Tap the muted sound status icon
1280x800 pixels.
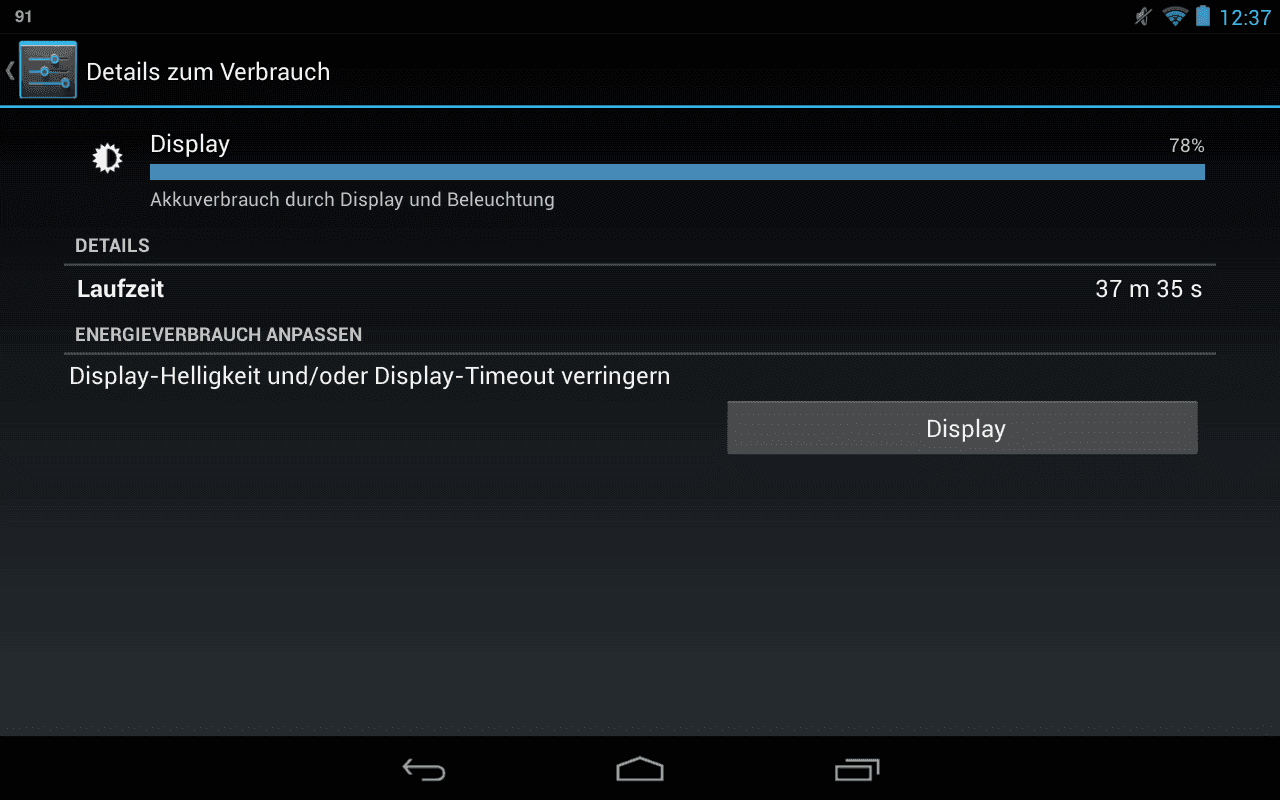pyautogui.click(x=1143, y=16)
